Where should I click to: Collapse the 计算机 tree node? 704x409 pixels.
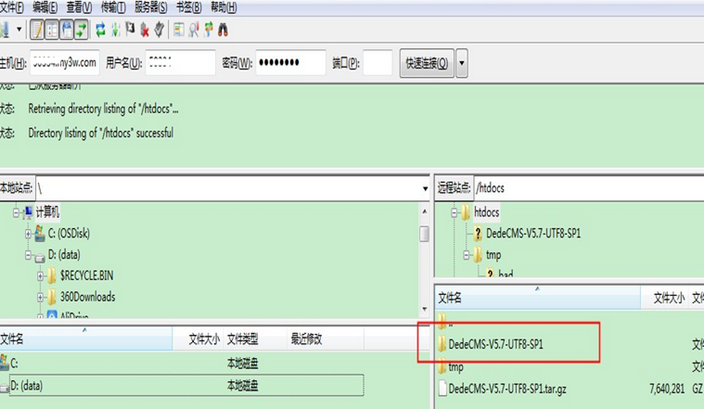(16, 212)
